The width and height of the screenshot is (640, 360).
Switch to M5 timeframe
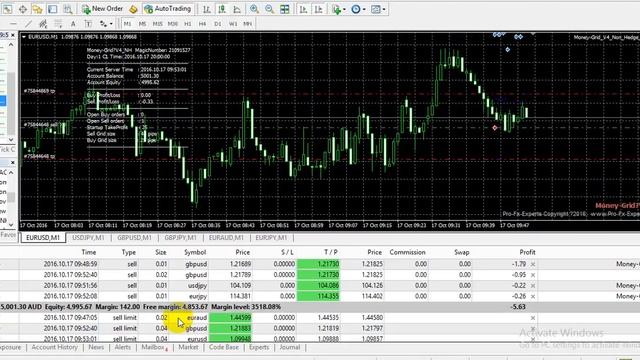[142, 24]
